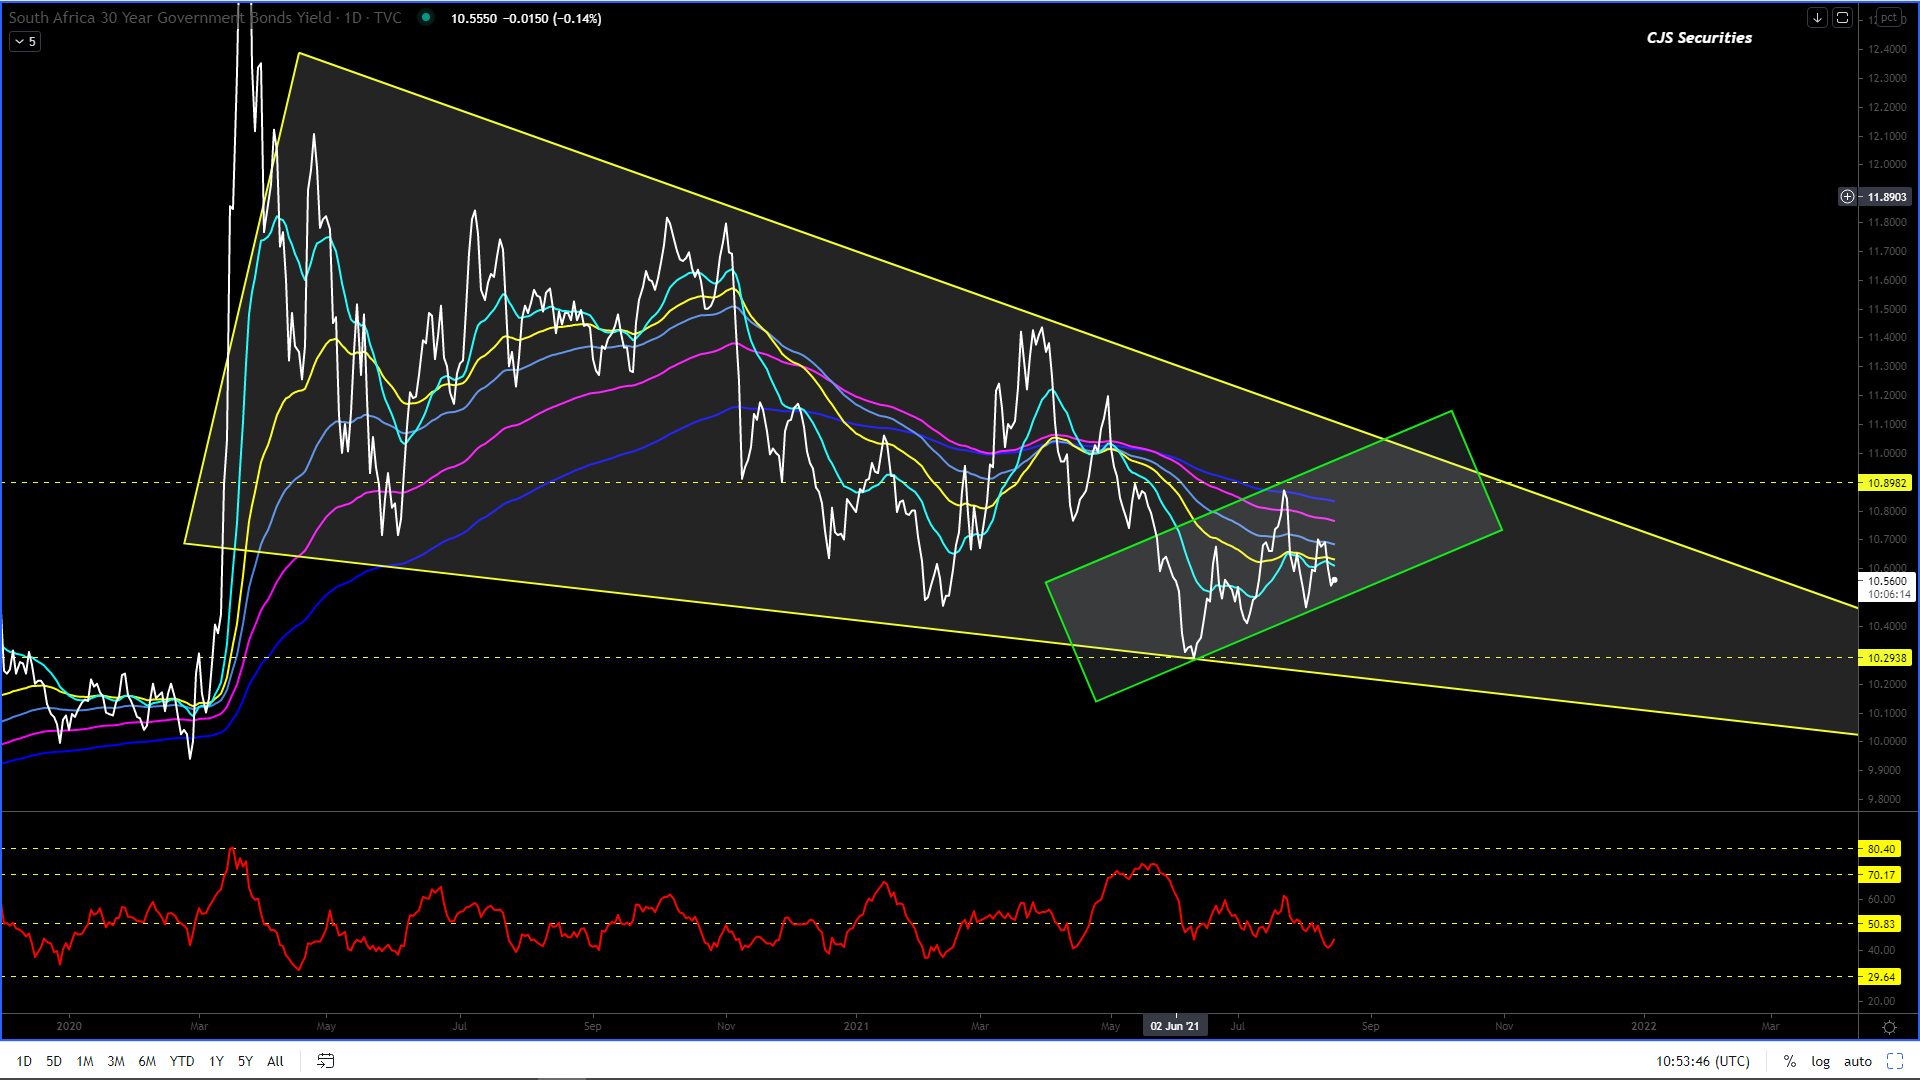Image resolution: width=1920 pixels, height=1080 pixels.
Task: Click the plus icon beside 11.8903
Action: [x=1847, y=197]
